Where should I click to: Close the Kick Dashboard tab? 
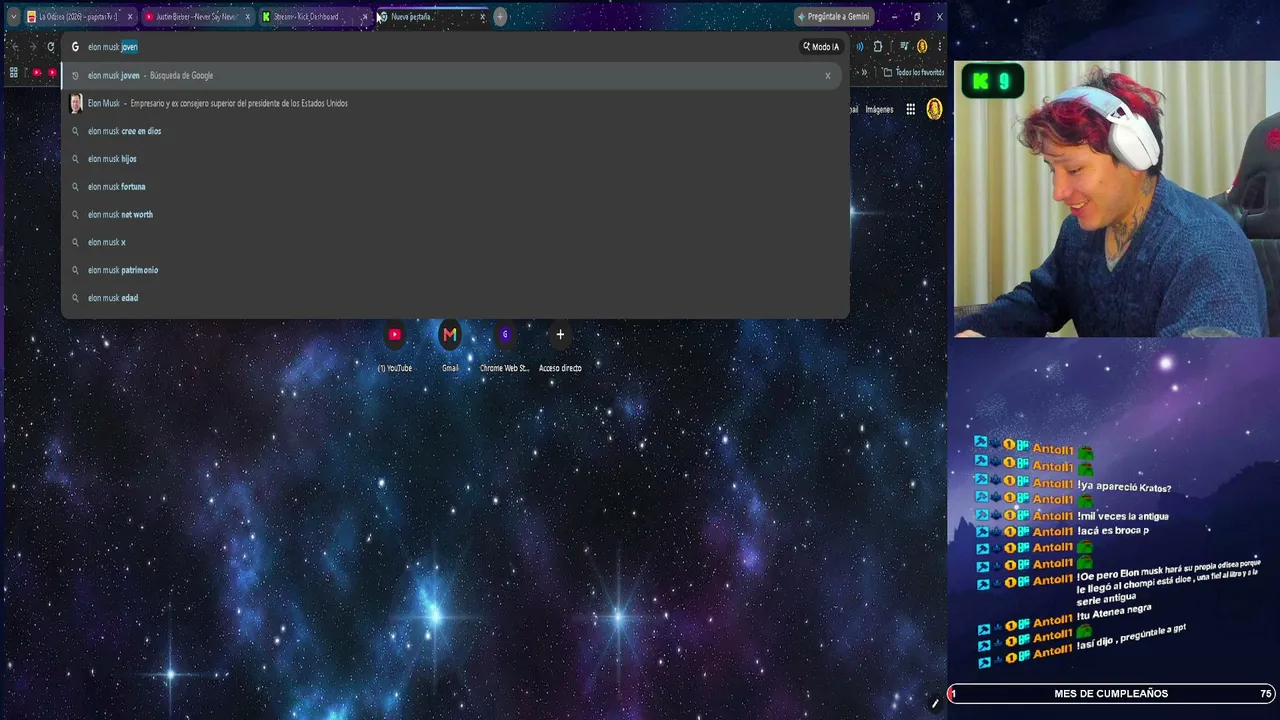pyautogui.click(x=364, y=17)
